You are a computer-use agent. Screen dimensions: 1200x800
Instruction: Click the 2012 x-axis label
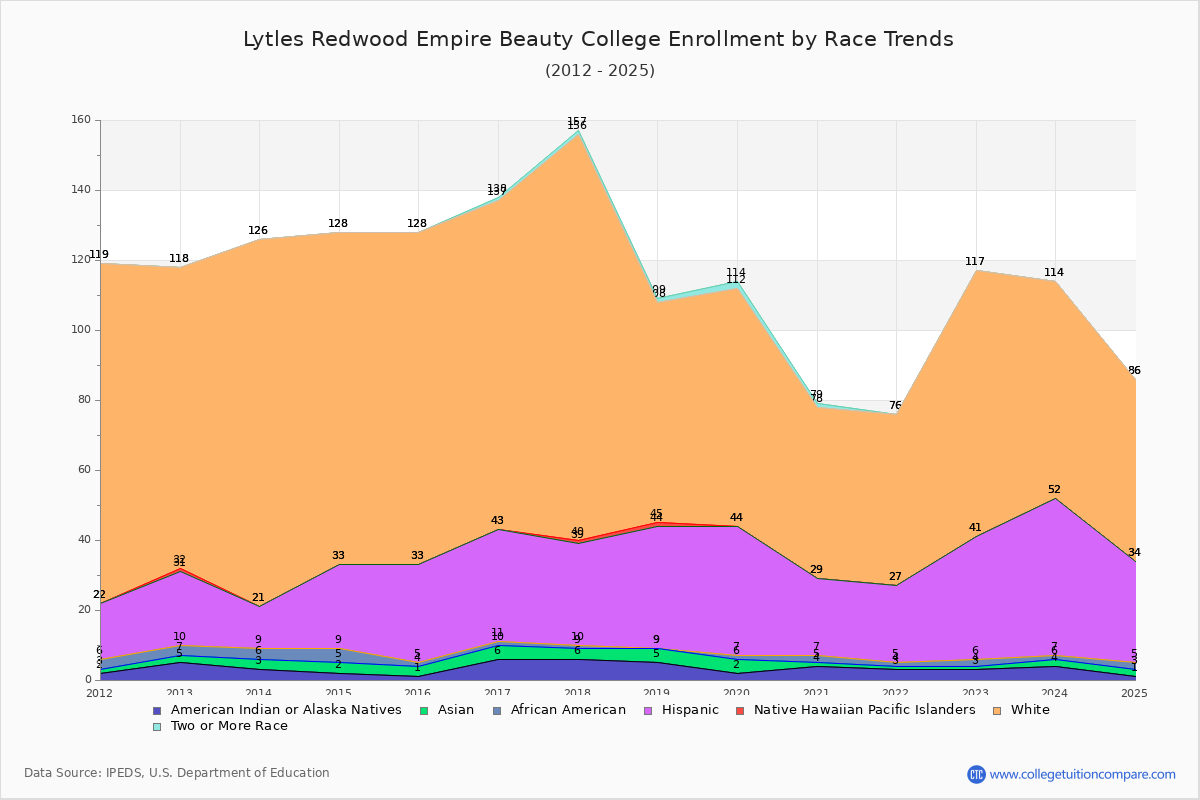[100, 693]
